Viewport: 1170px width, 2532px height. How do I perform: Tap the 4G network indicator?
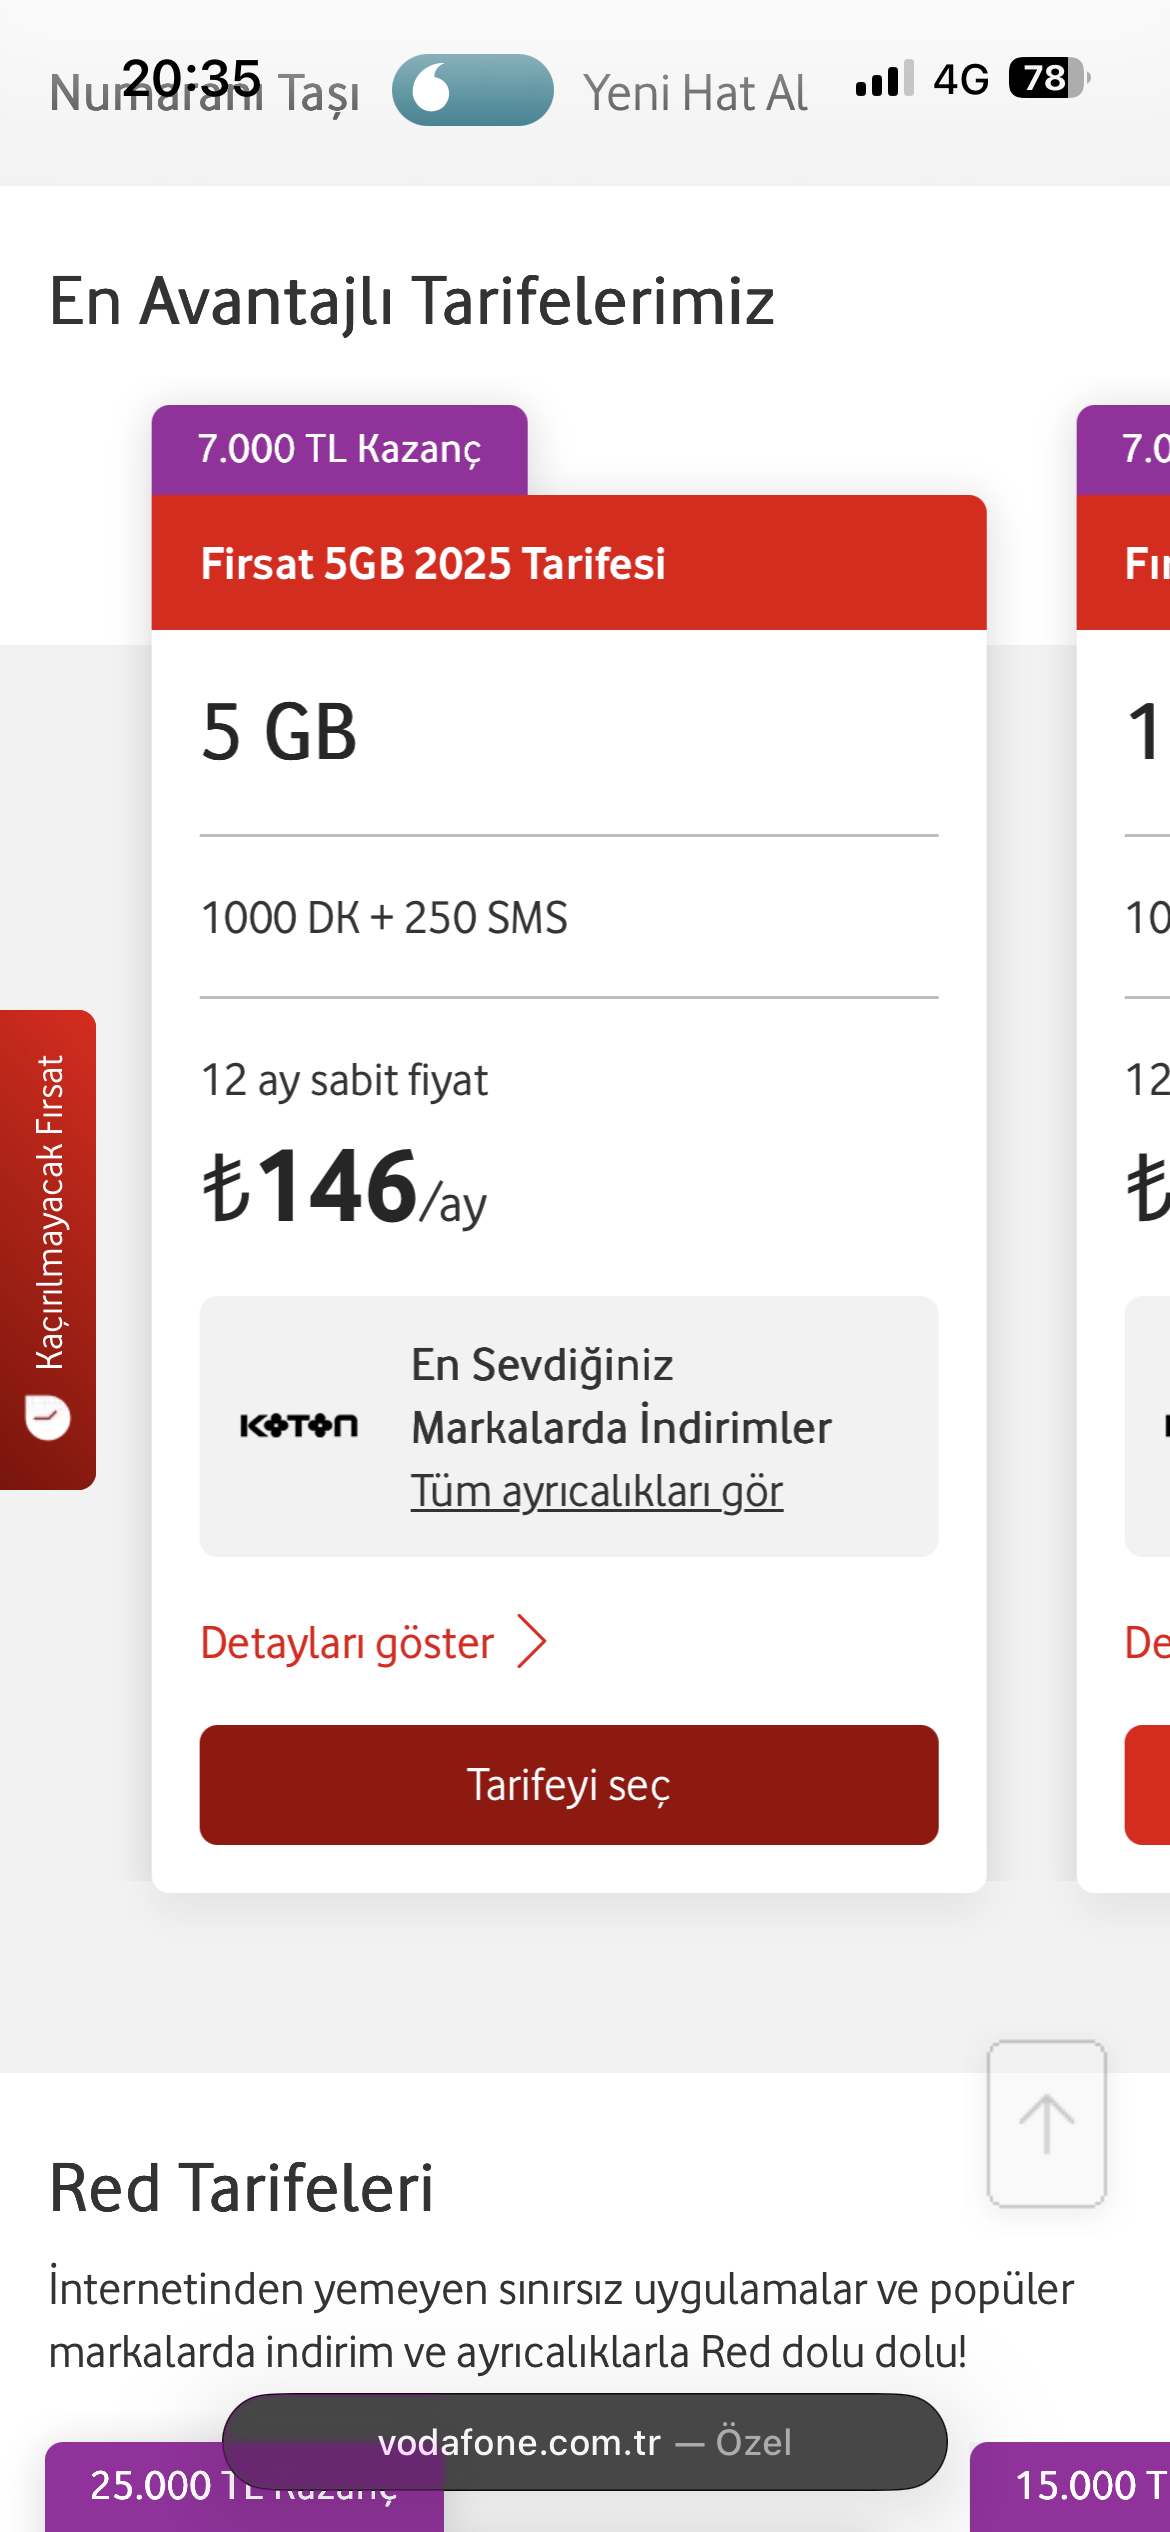point(961,79)
